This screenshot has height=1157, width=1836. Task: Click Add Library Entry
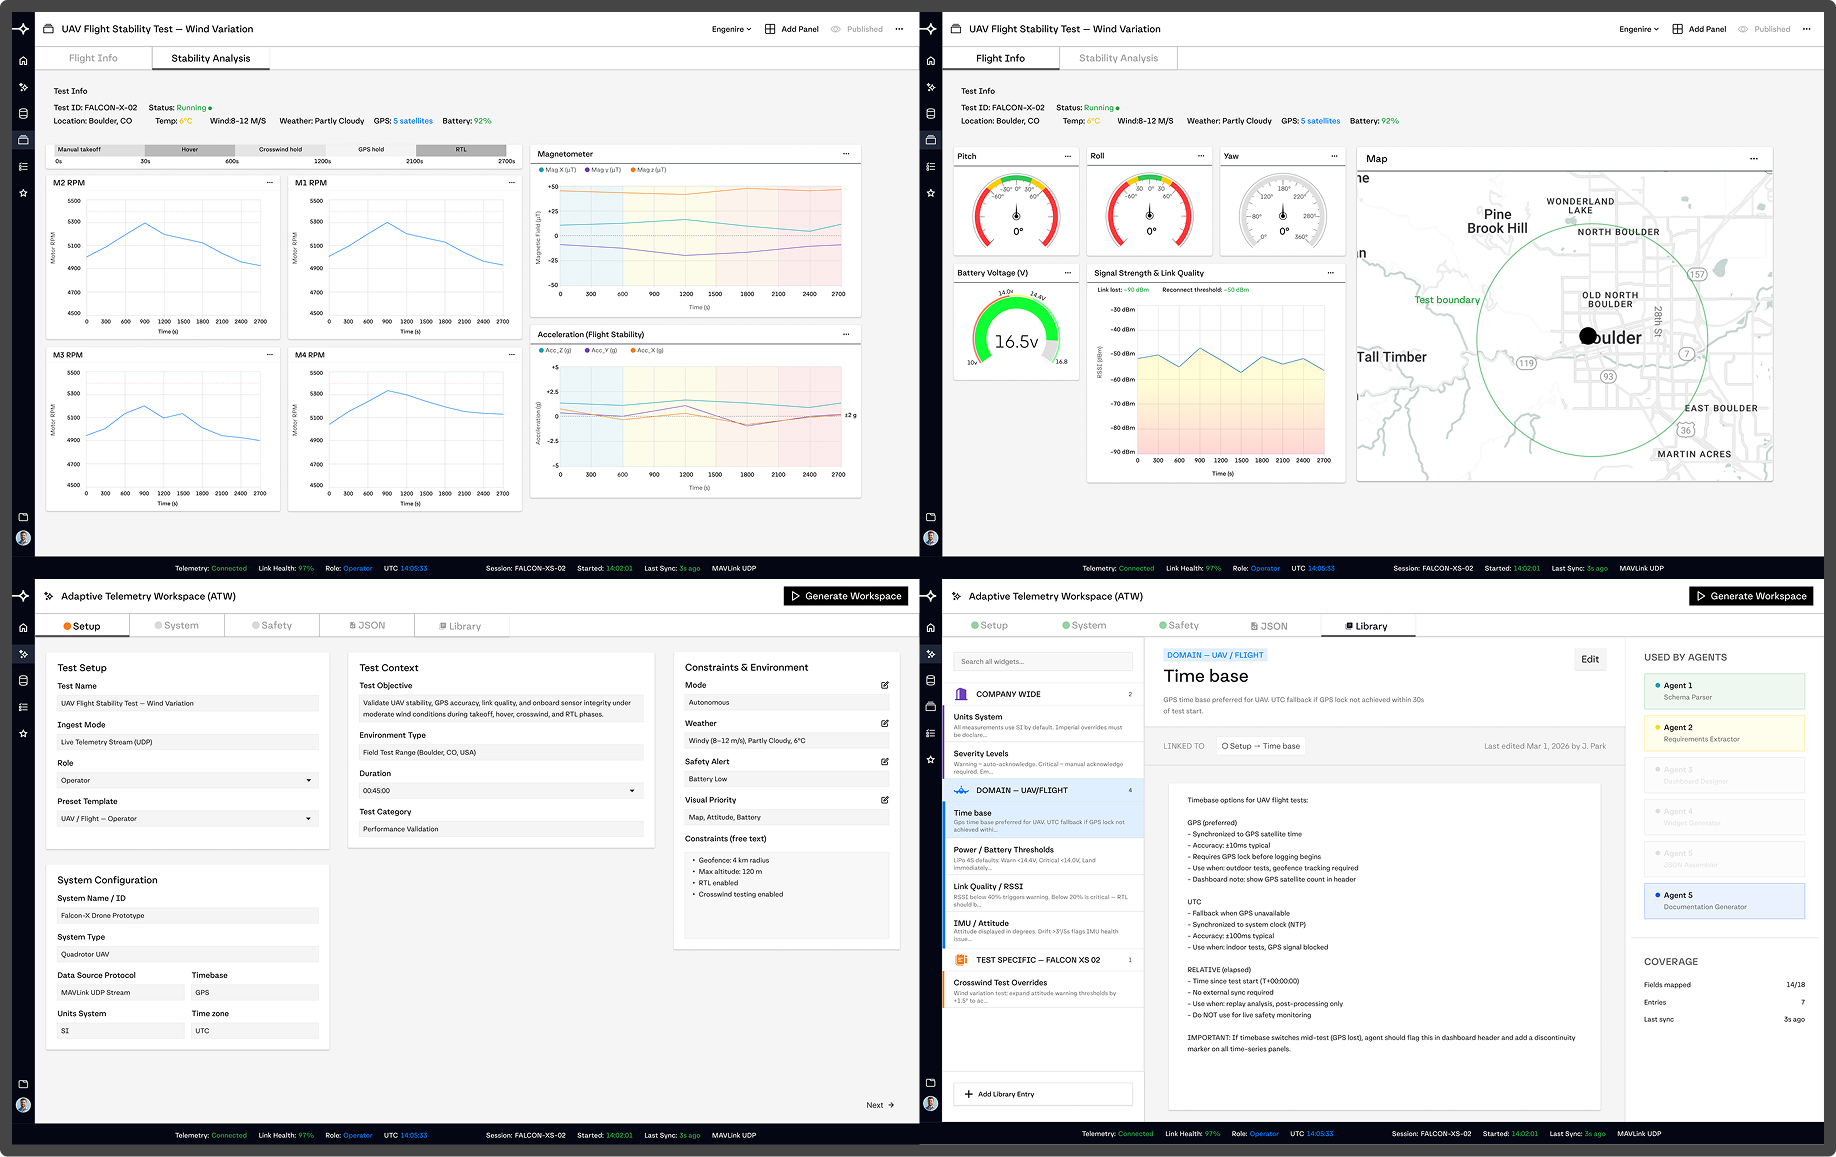coord(1043,1094)
